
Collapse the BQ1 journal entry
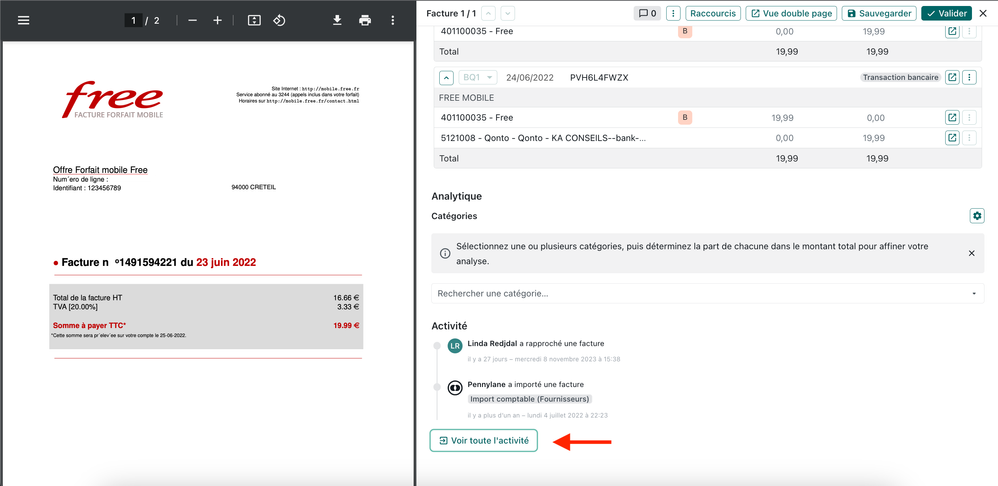point(445,78)
